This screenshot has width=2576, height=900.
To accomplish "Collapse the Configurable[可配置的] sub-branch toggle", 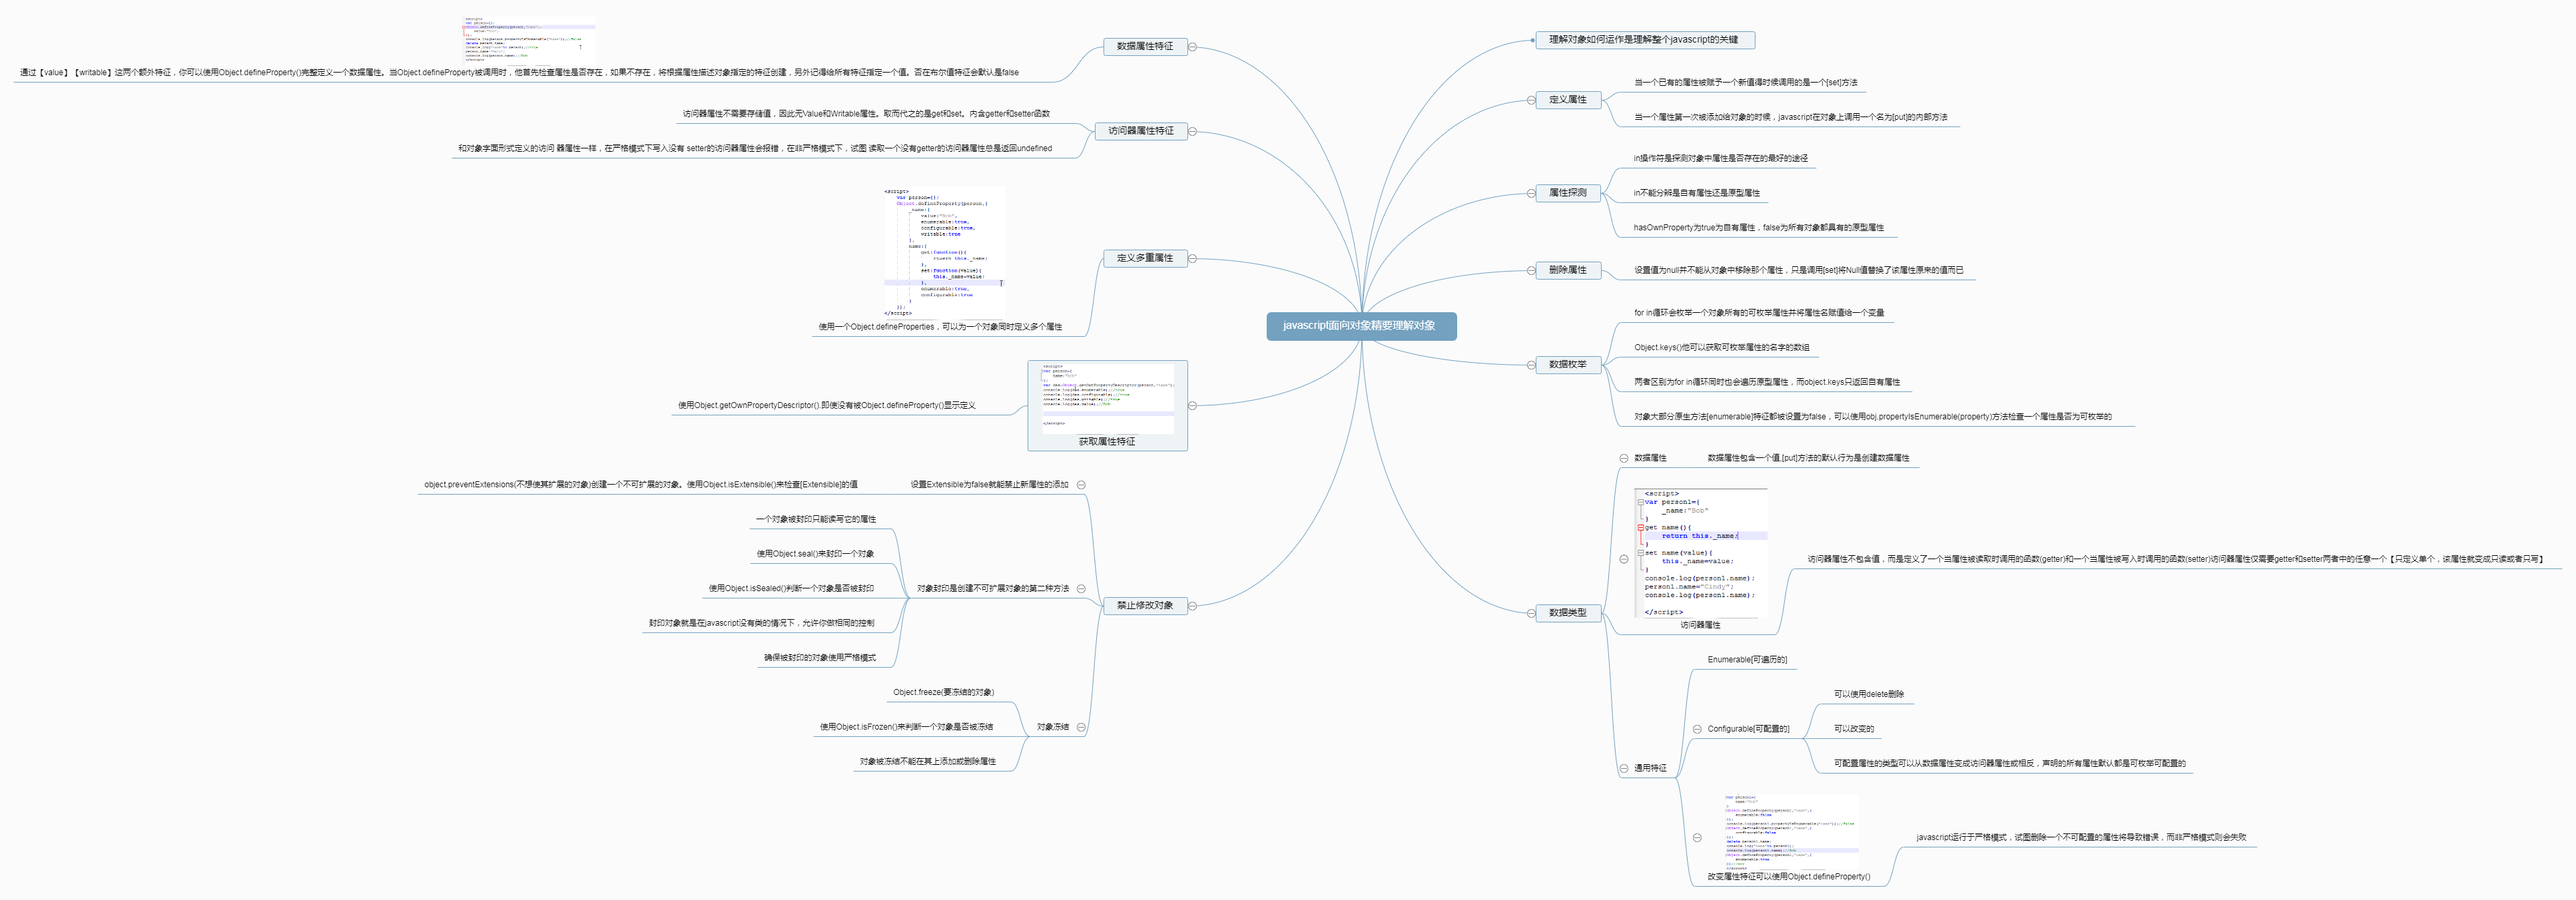I will coord(1697,729).
